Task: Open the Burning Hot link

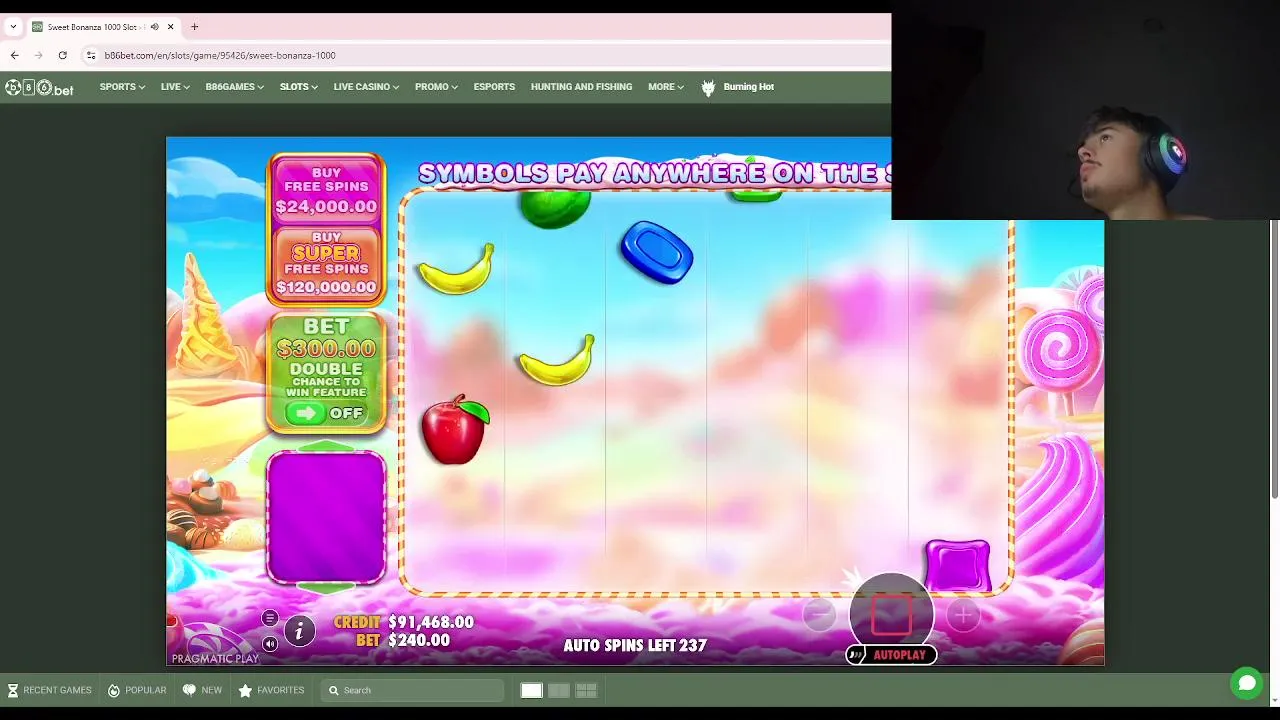Action: point(749,87)
